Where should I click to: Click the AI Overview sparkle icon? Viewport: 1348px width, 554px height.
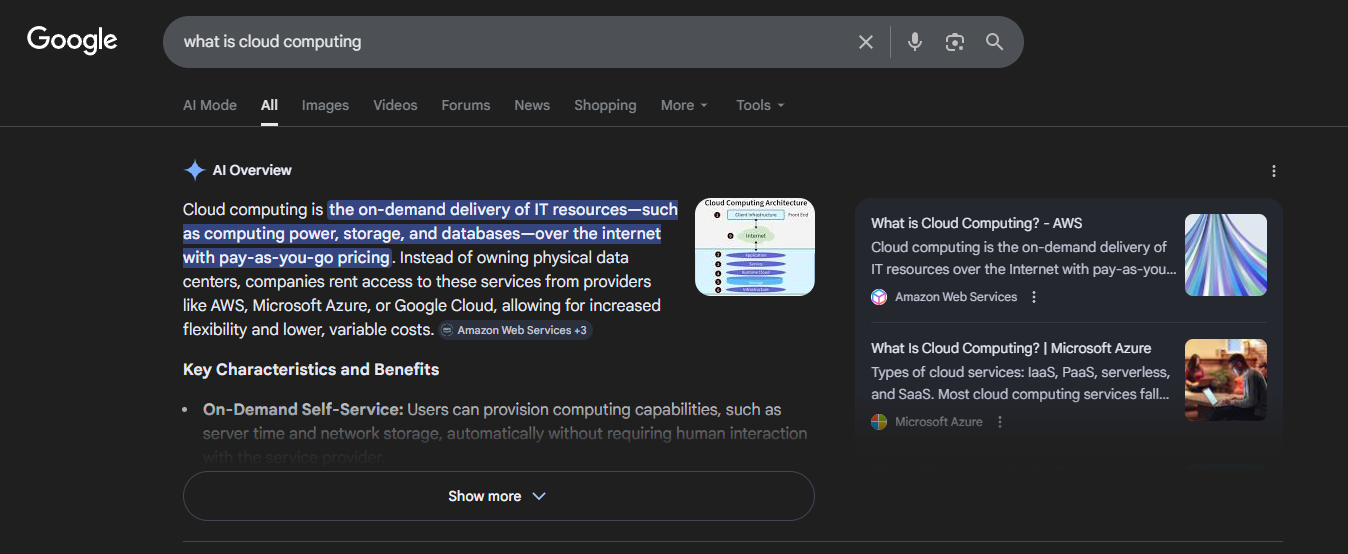tap(194, 170)
